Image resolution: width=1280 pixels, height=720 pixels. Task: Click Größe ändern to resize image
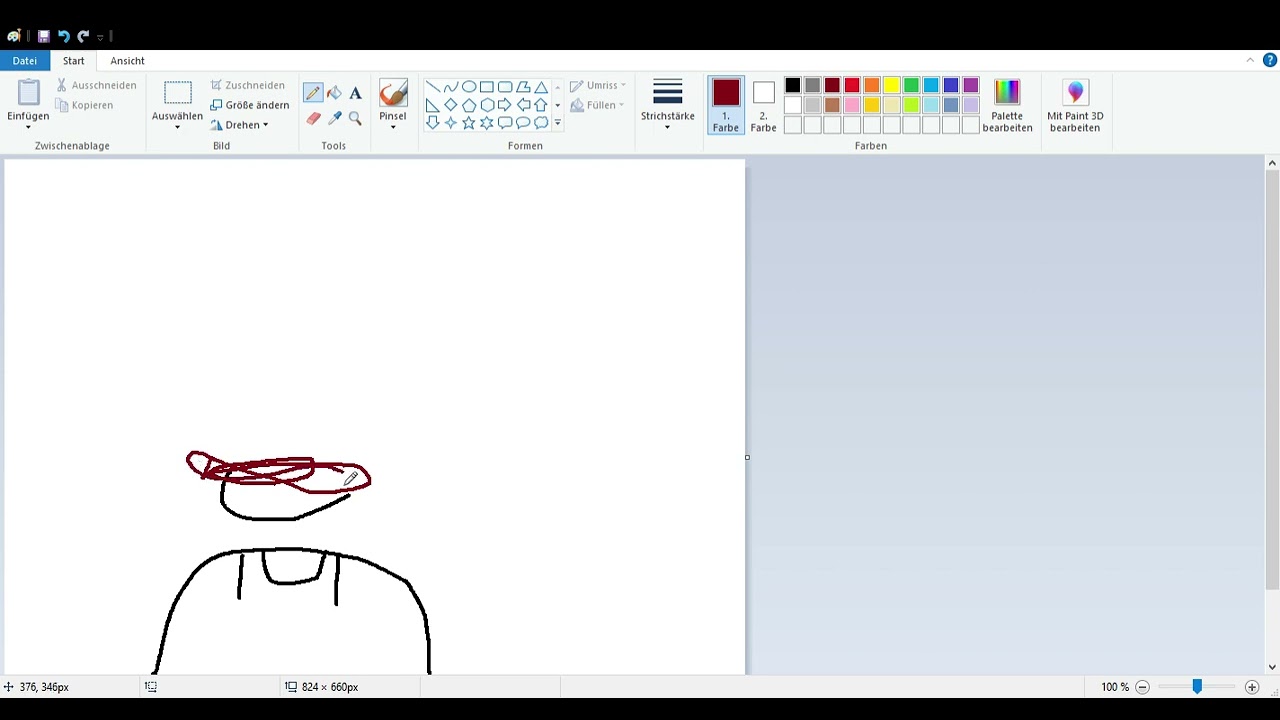pos(250,105)
